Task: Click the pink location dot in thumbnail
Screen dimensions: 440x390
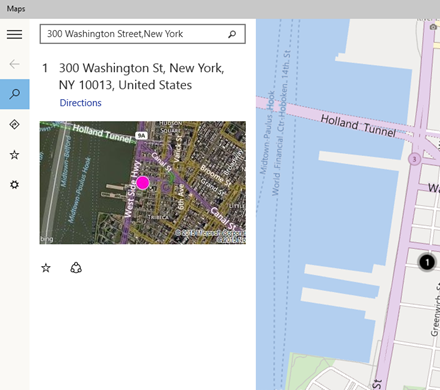Action: tap(143, 183)
